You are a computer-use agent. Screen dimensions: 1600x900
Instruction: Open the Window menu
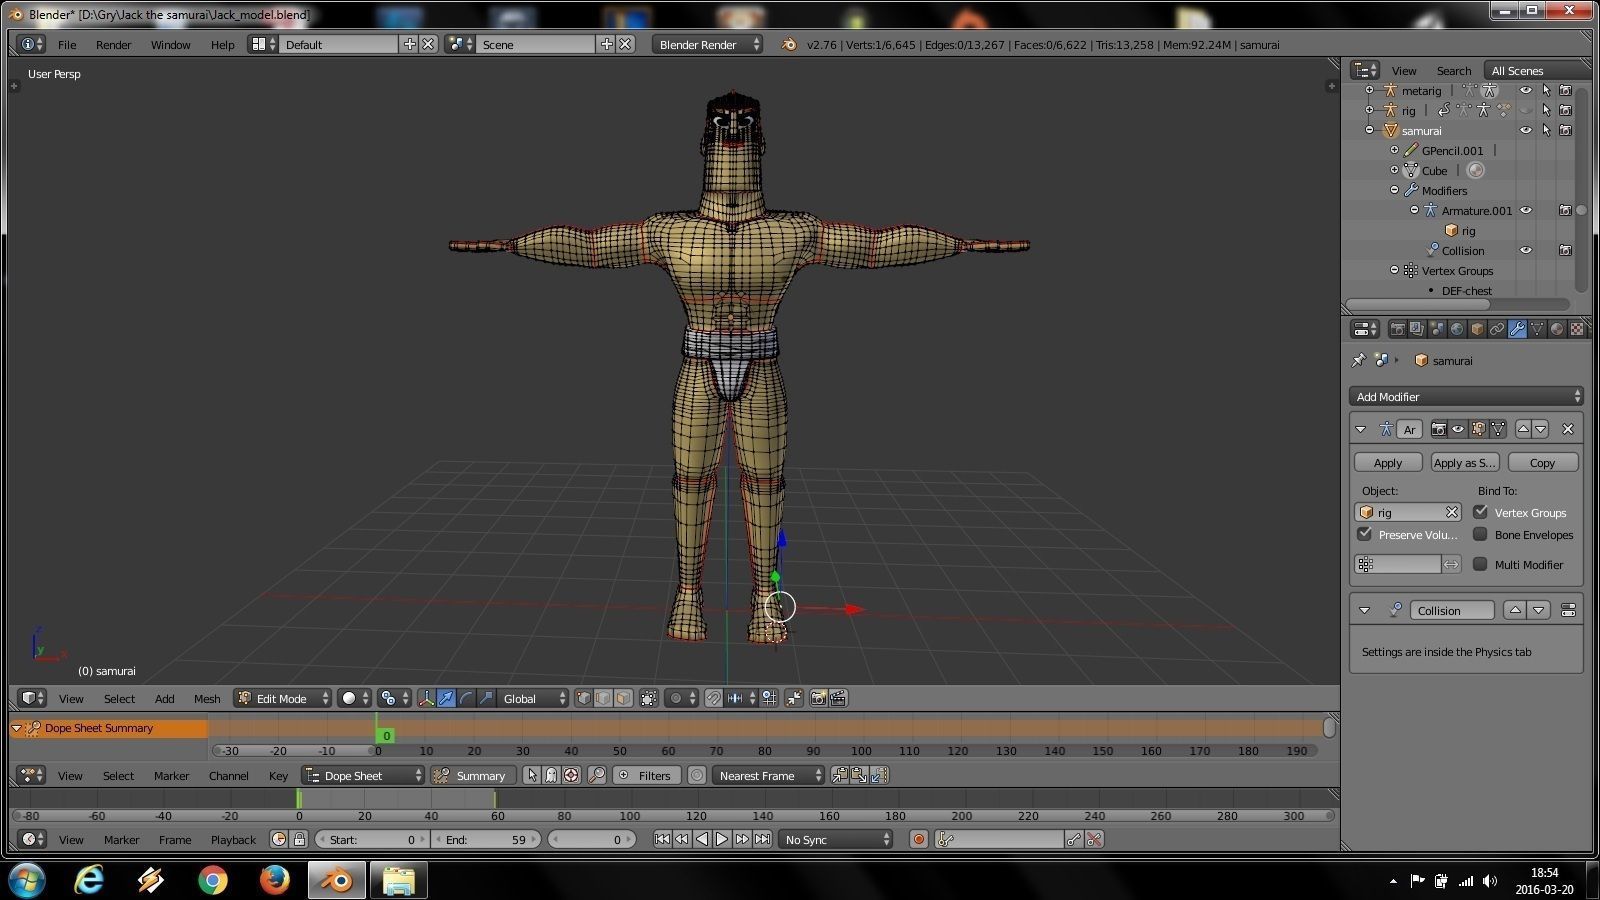click(170, 44)
